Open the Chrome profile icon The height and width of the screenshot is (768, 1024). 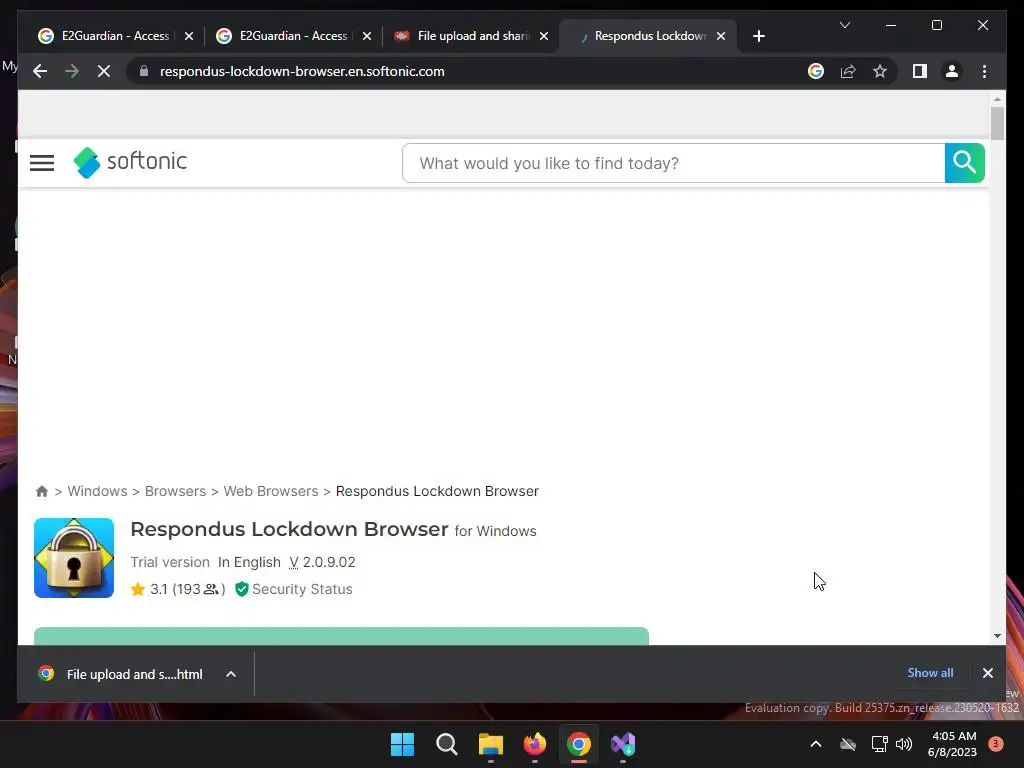click(952, 71)
